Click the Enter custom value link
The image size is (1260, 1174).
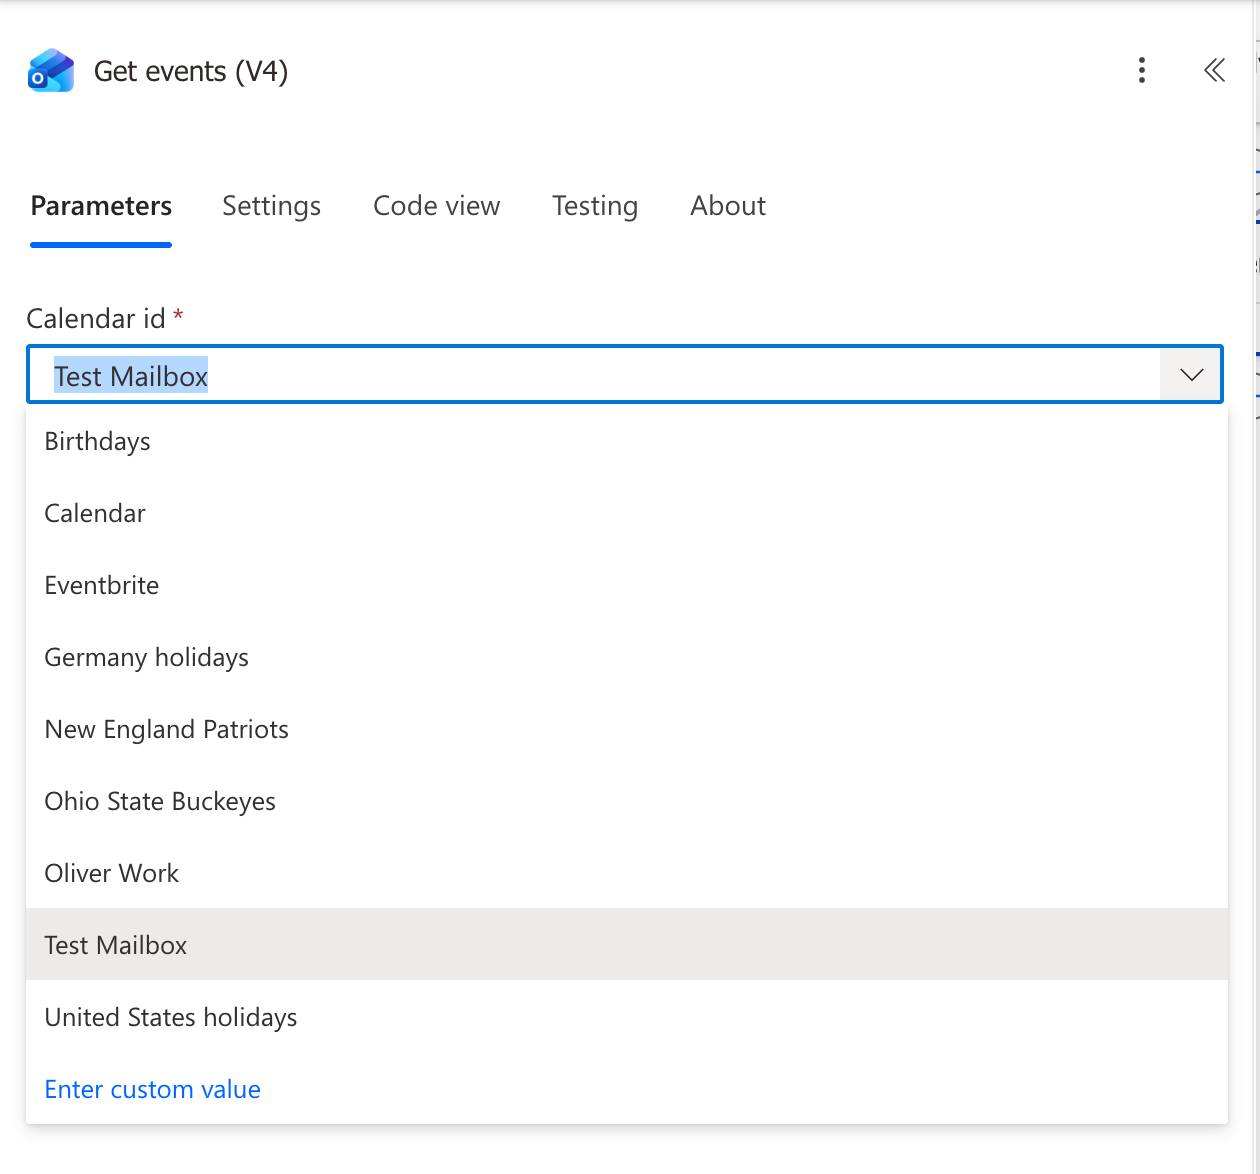(x=153, y=1090)
